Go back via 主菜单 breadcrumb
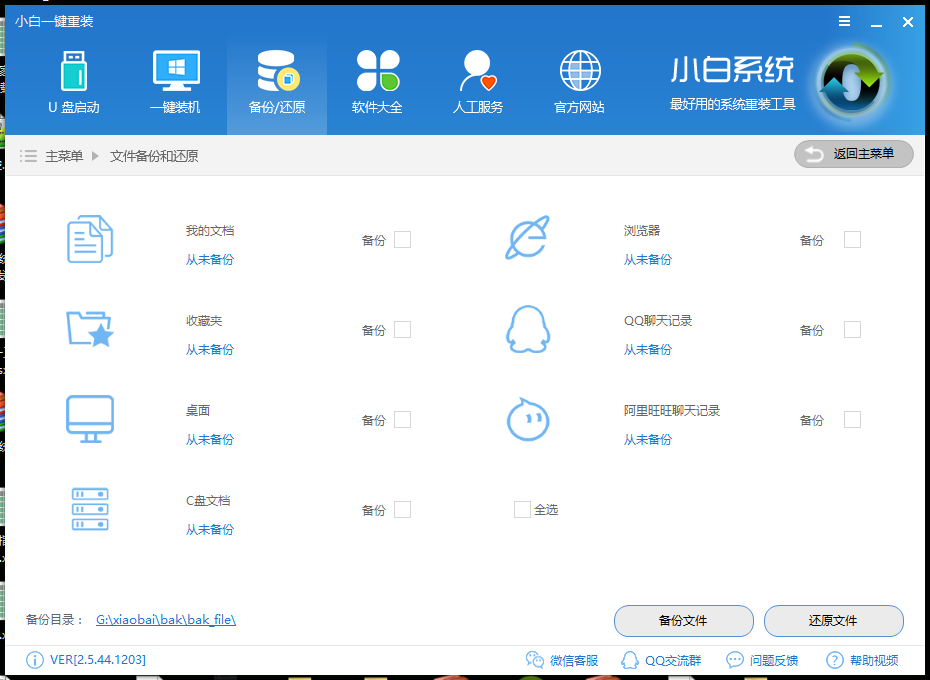The height and width of the screenshot is (680, 930). [x=62, y=154]
